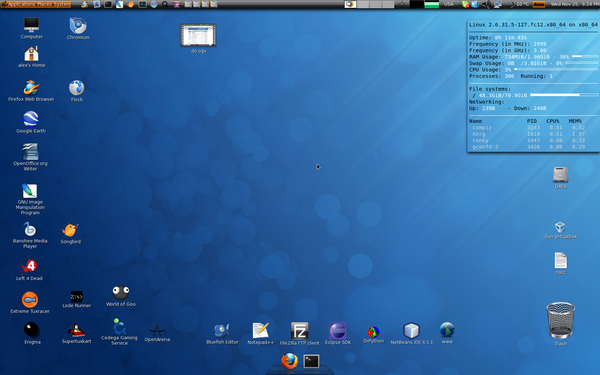This screenshot has width=600, height=375.
Task: Open the Chromium desktop icon
Action: point(78,28)
